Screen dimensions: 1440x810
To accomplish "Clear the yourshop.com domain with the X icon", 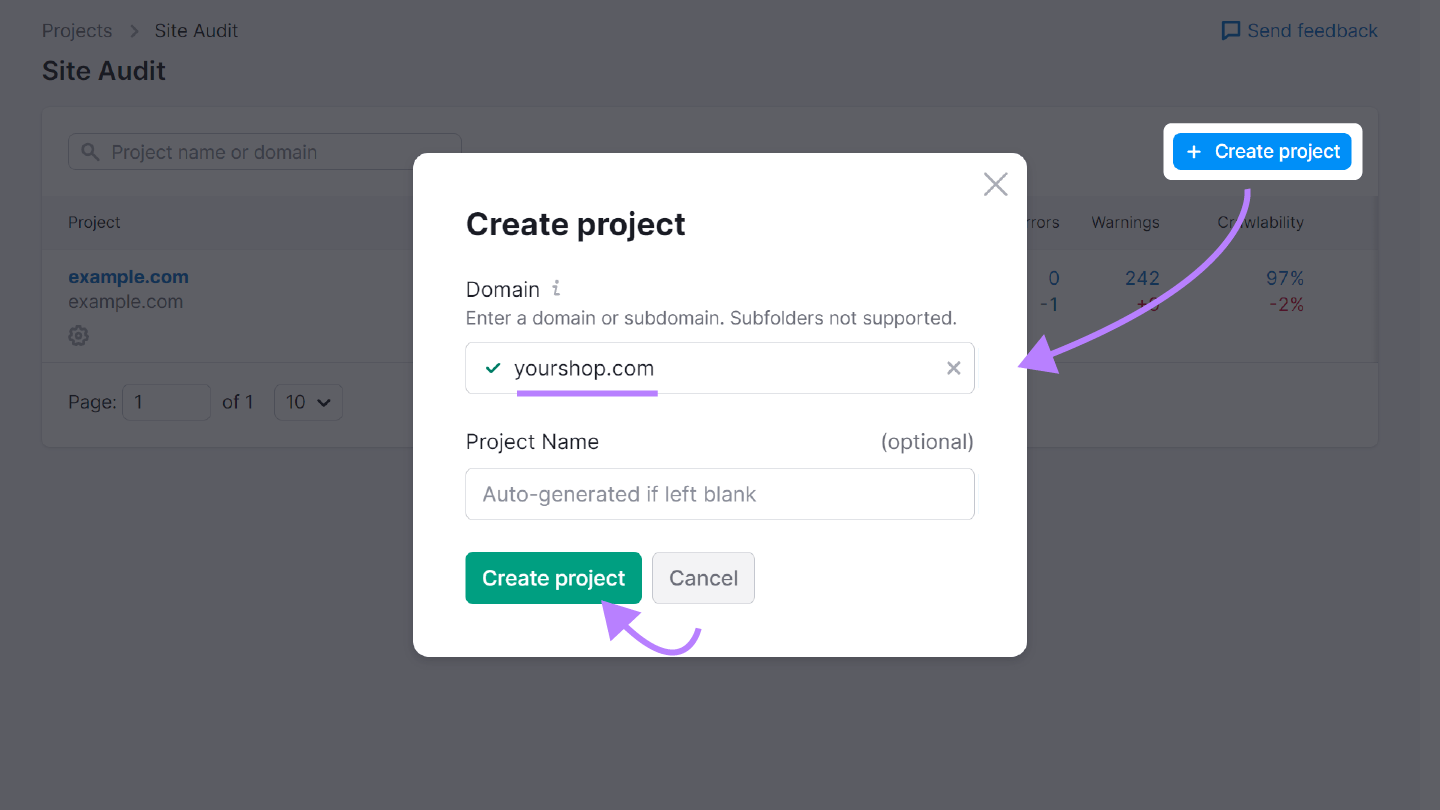I will tap(953, 367).
